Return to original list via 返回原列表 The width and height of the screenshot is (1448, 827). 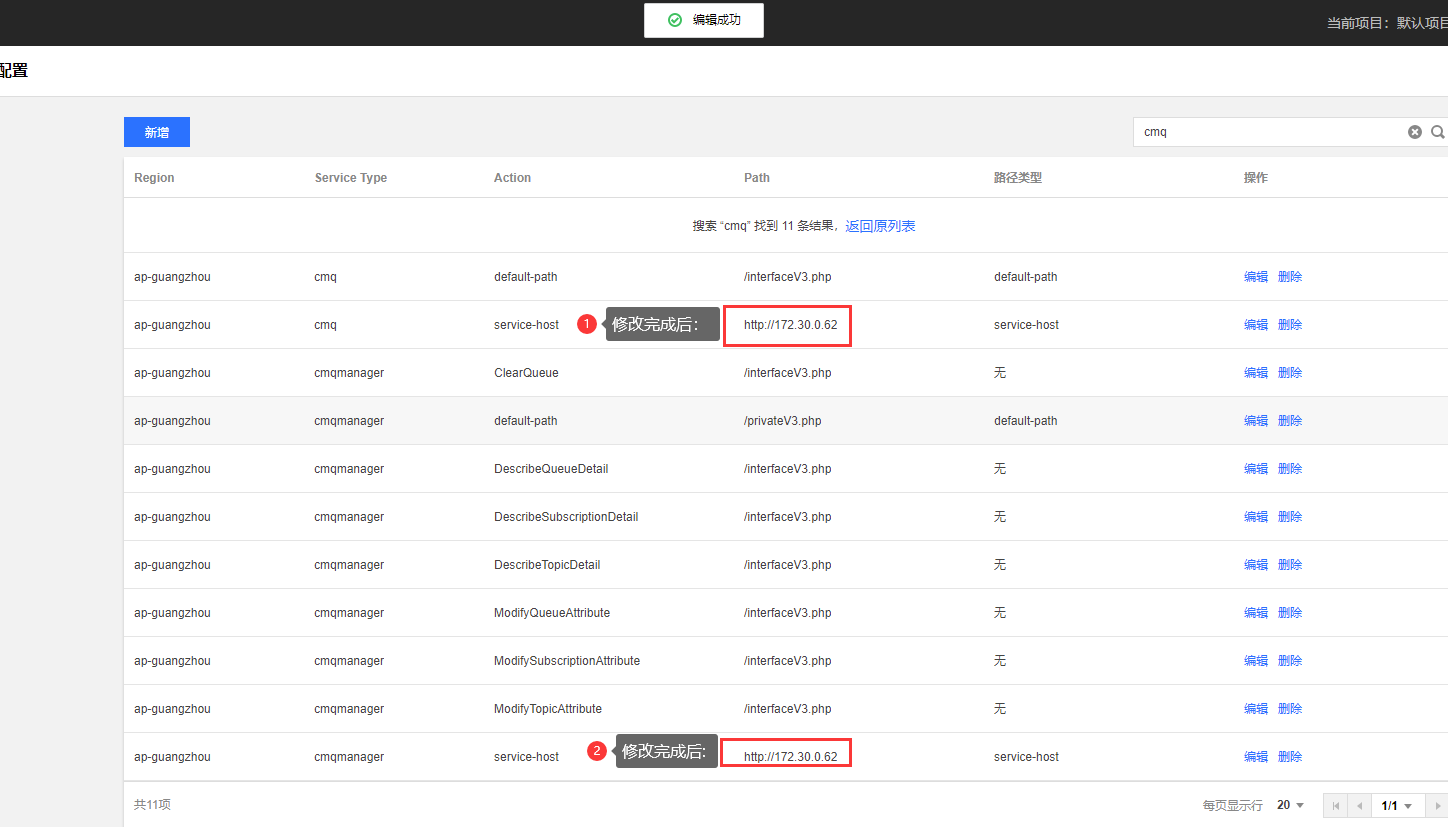click(880, 226)
